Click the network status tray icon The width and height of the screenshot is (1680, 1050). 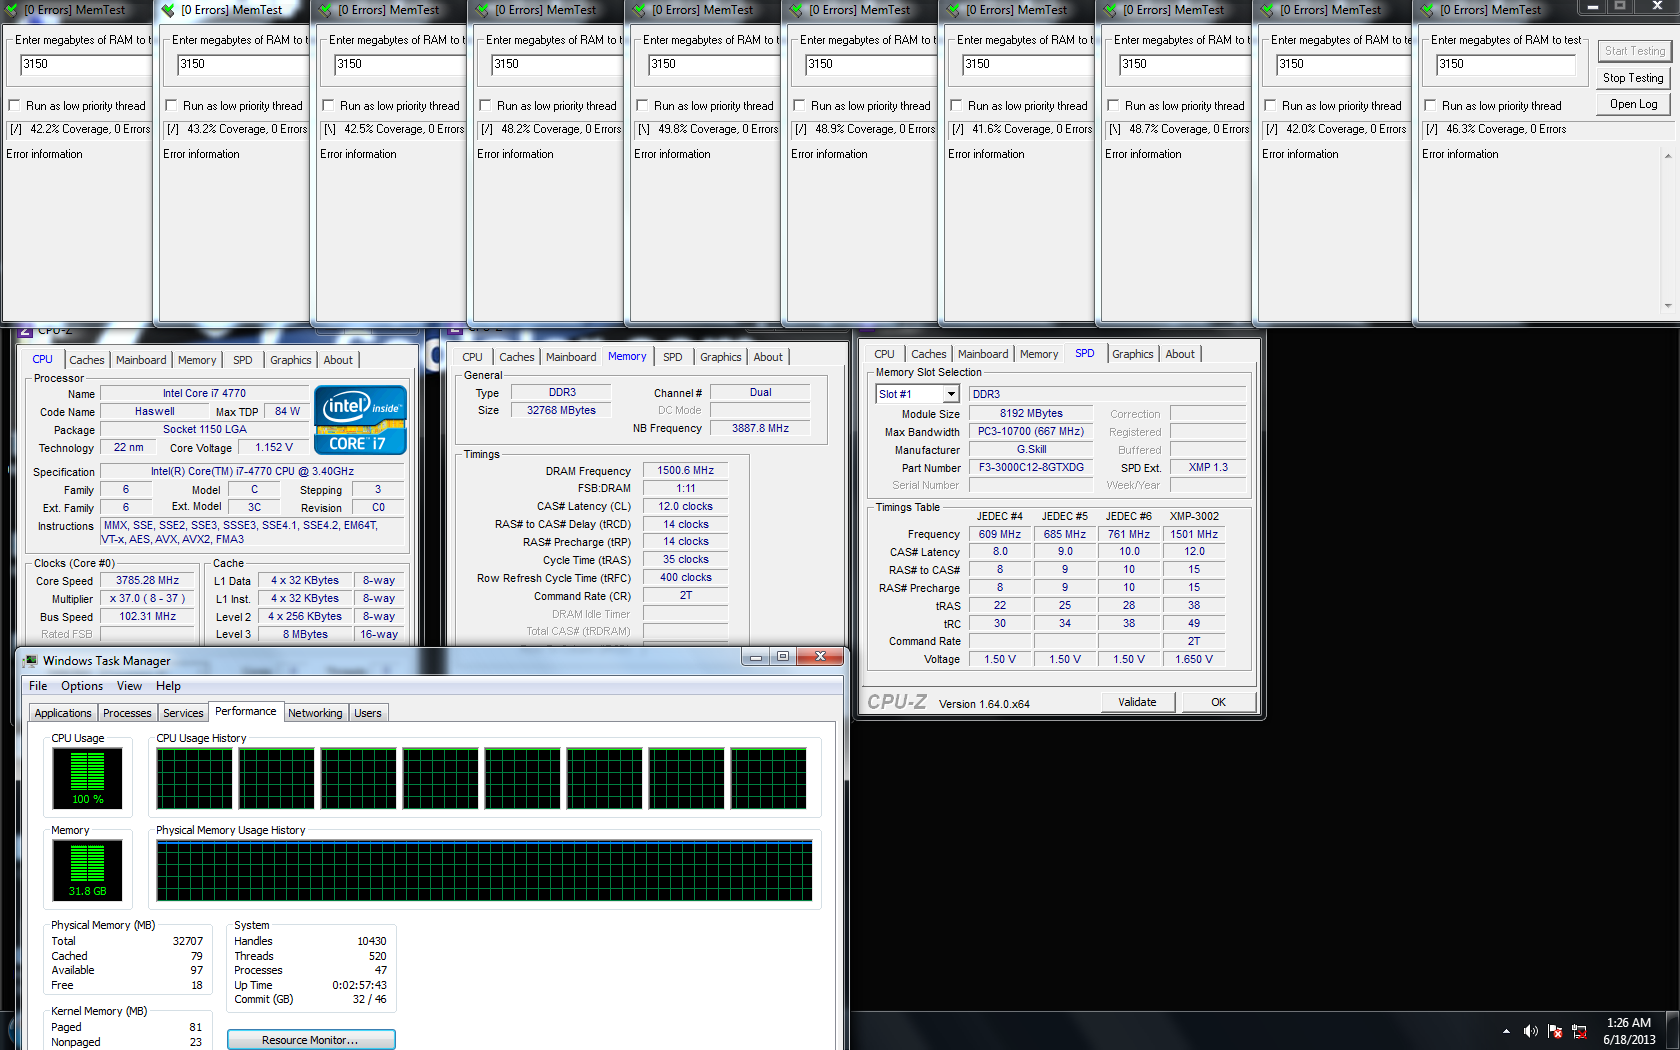(1580, 1031)
